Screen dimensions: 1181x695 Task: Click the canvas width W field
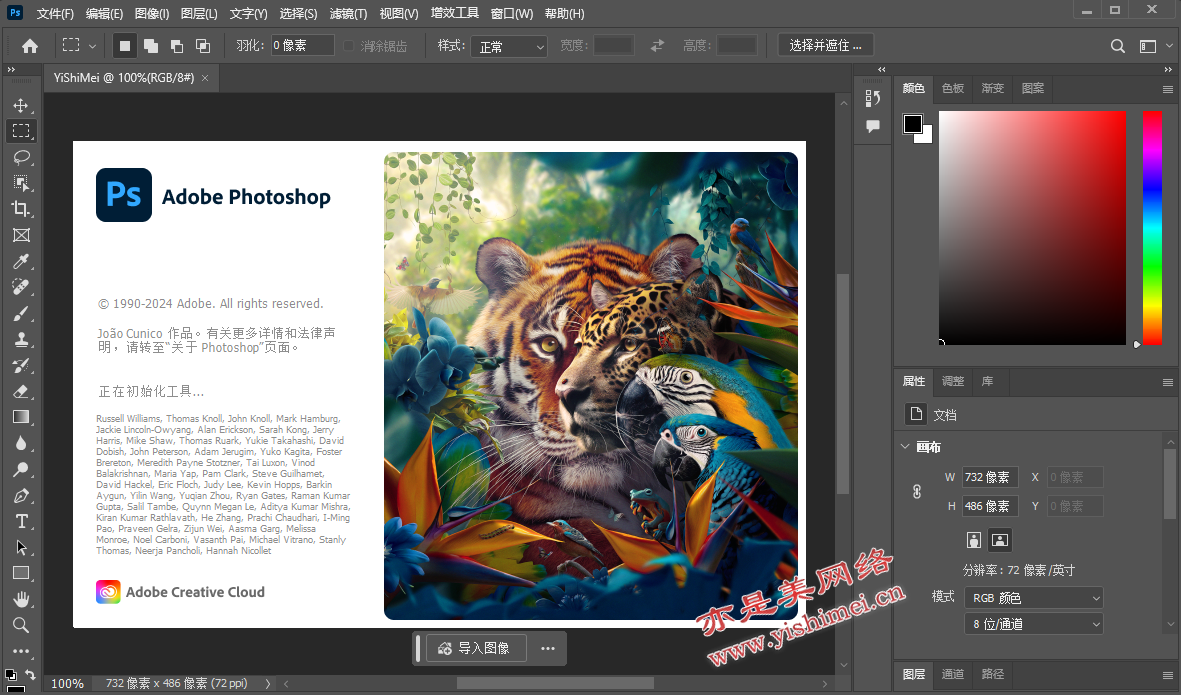pyautogui.click(x=990, y=477)
